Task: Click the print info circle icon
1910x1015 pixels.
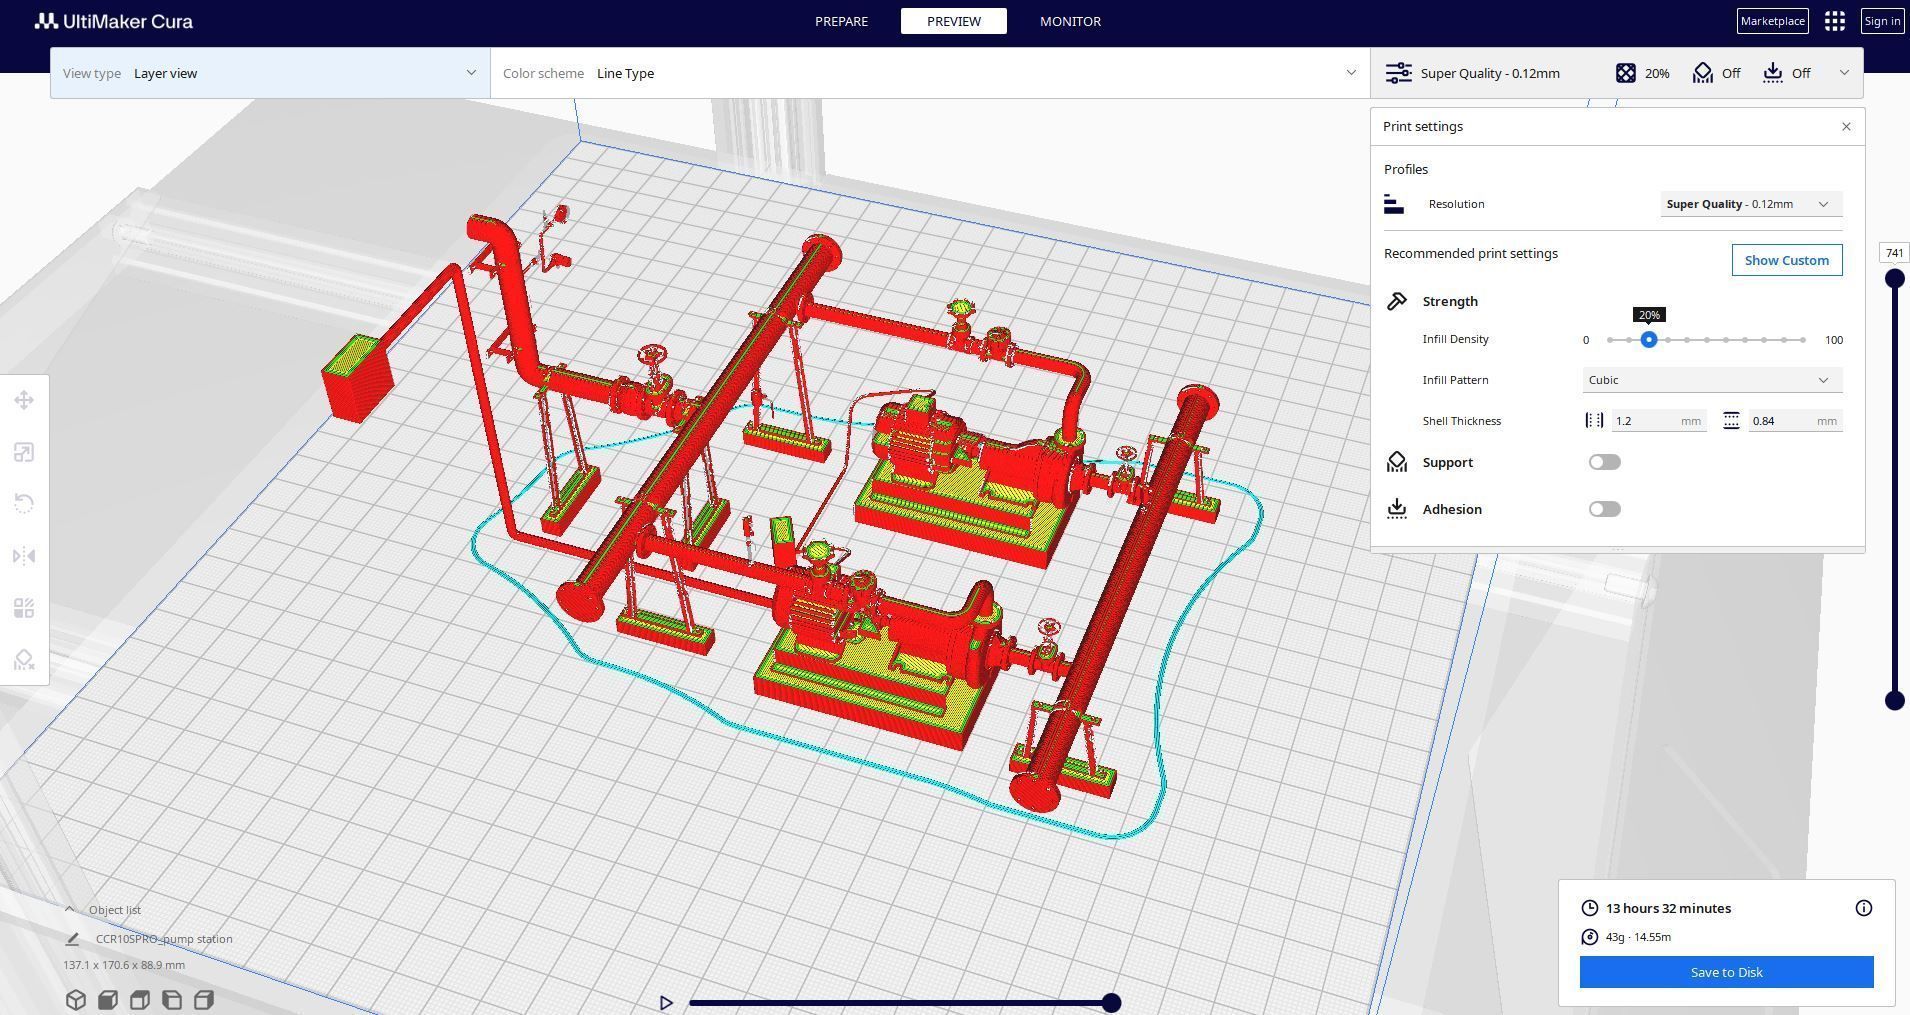Action: click(x=1864, y=908)
